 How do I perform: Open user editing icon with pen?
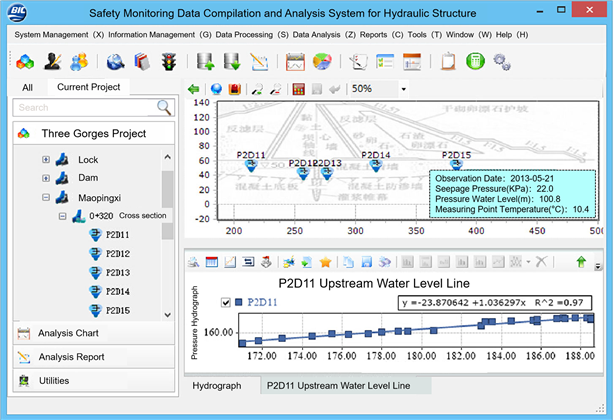(52, 62)
